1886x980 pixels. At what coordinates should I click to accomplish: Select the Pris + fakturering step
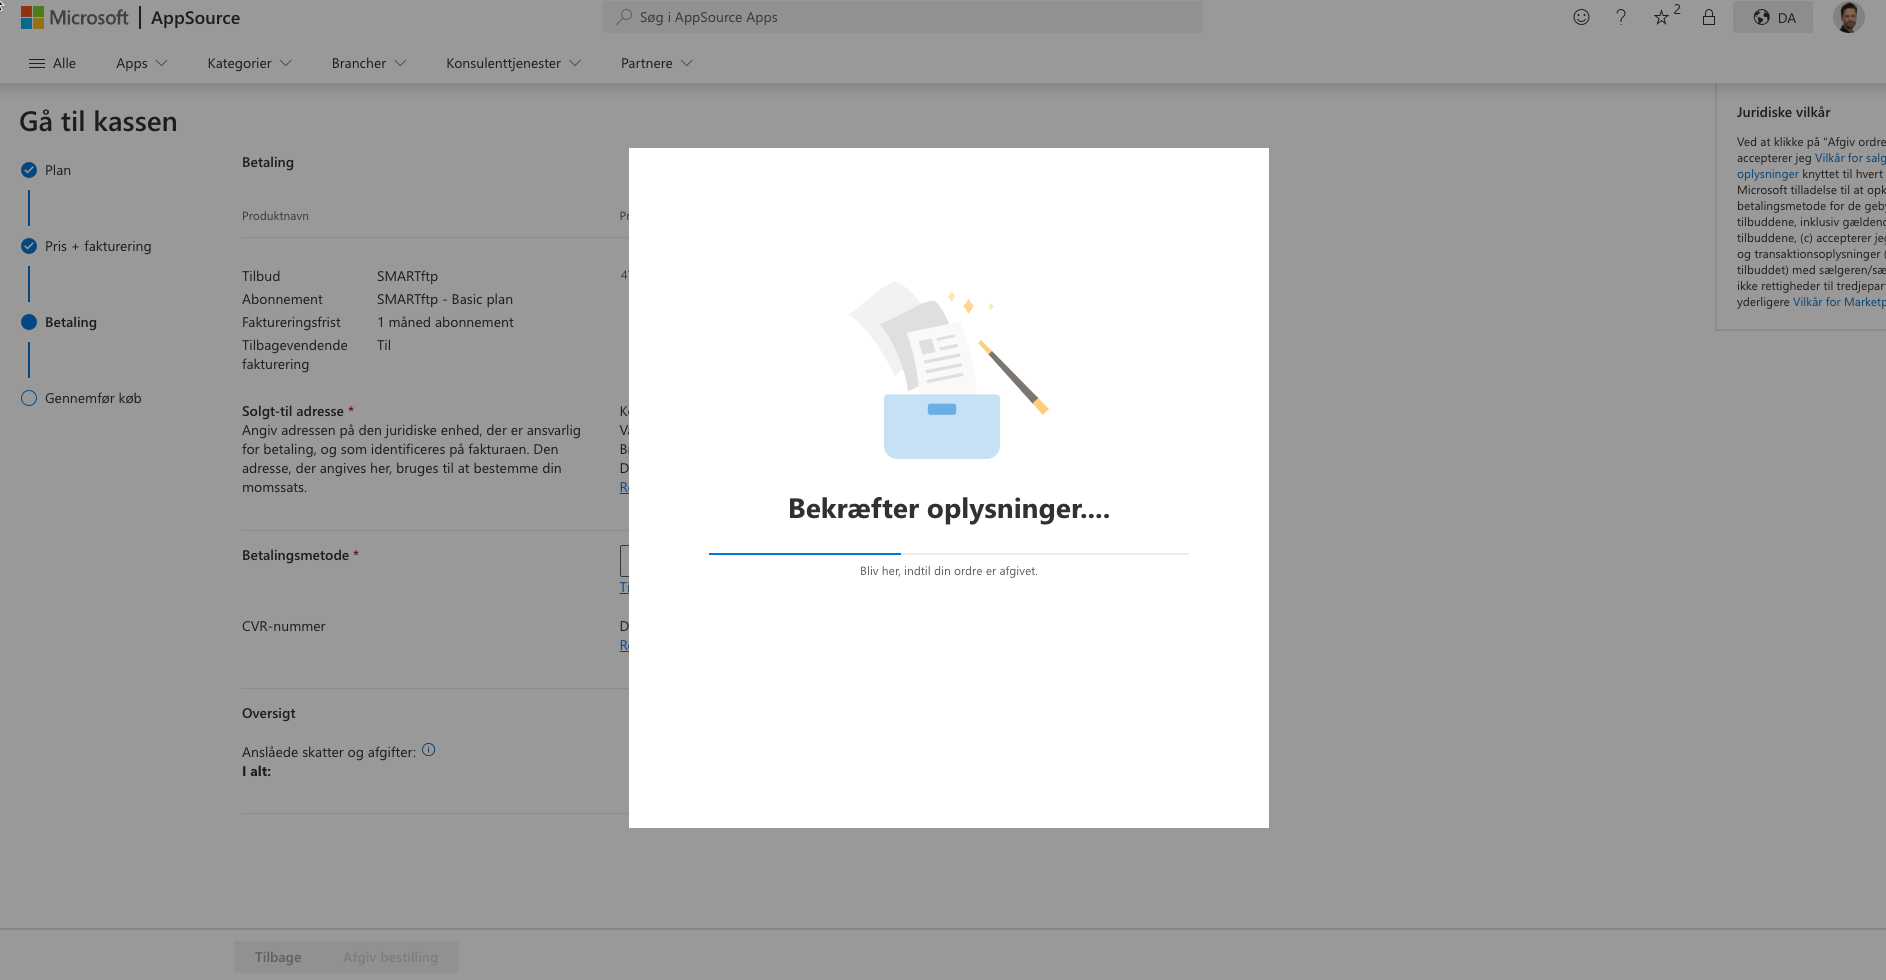pos(97,246)
